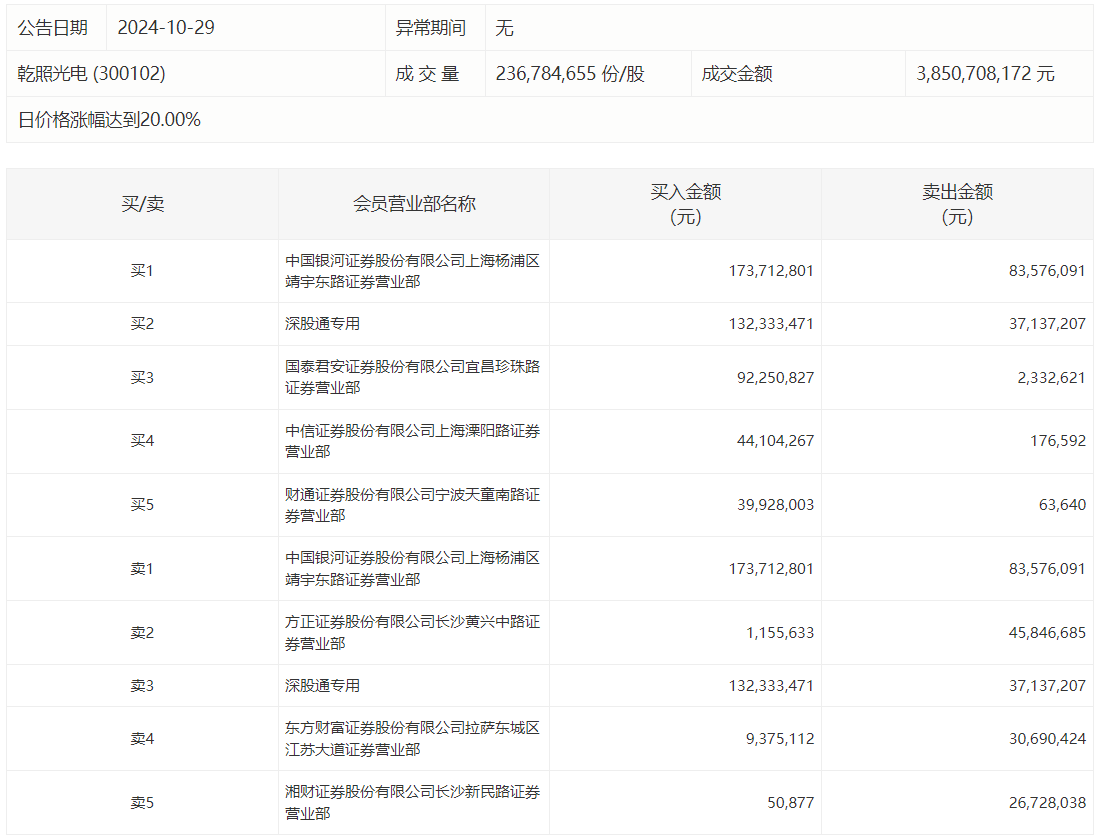The height and width of the screenshot is (837, 1096).
Task: Click the 异常期间 label
Action: coord(431,28)
